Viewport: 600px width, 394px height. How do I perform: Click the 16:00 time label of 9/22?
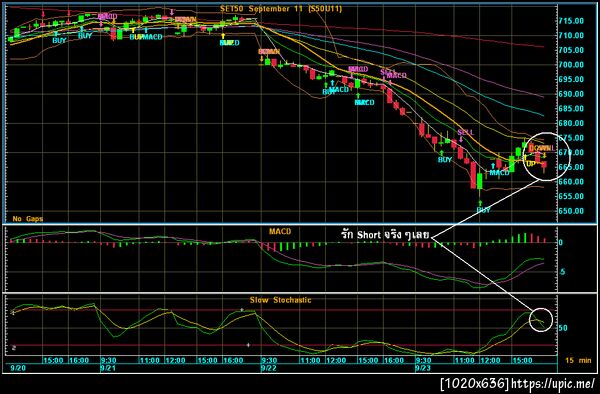pyautogui.click(x=394, y=360)
